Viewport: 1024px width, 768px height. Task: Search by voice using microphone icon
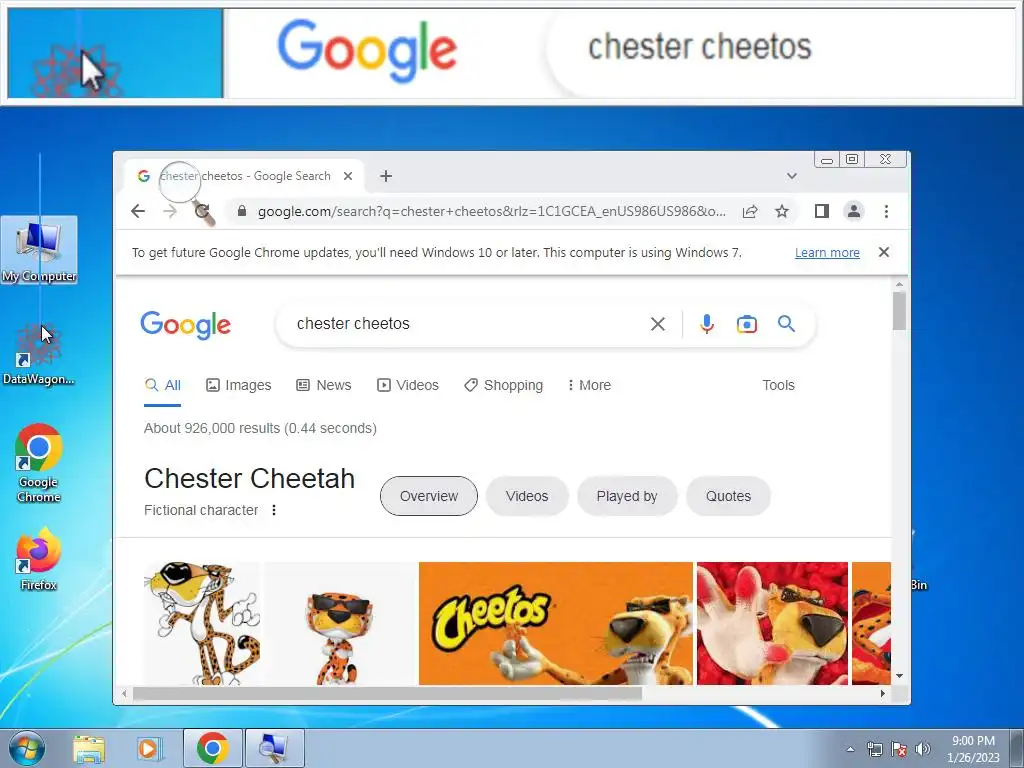point(707,324)
